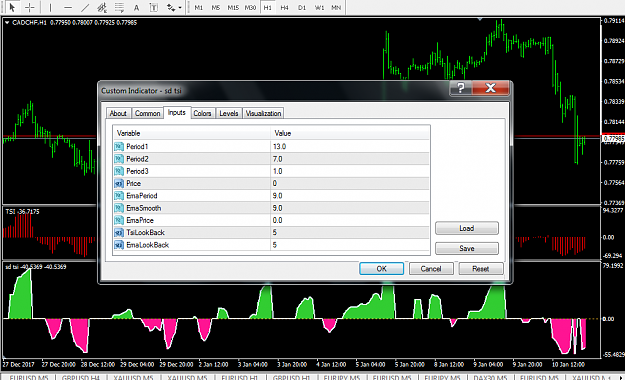The height and width of the screenshot is (380, 625).
Task: Select the text 'A' tool
Action: point(136,7)
